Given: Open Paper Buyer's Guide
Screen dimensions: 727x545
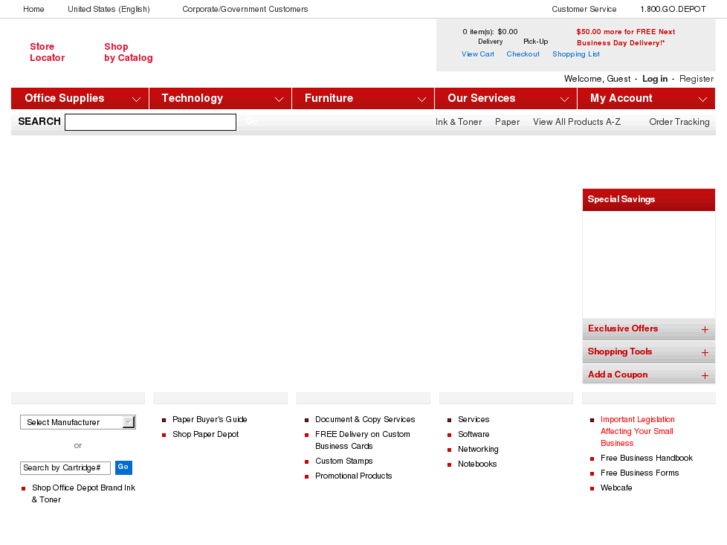Looking at the screenshot, I should click(x=210, y=419).
